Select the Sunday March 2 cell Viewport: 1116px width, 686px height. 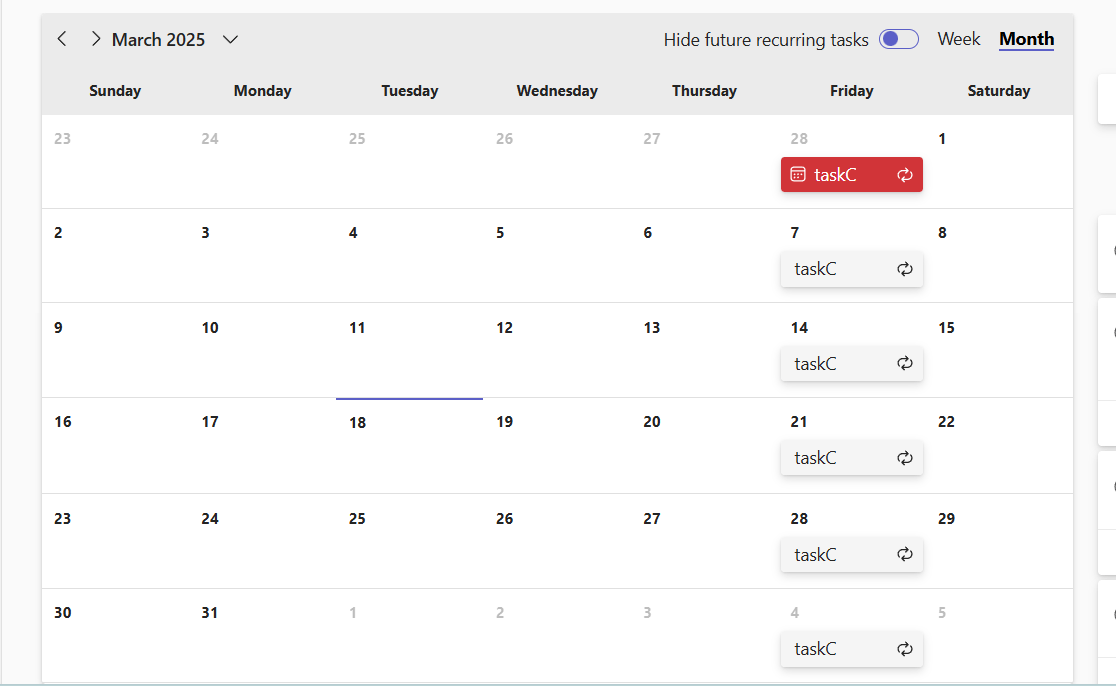pos(115,255)
